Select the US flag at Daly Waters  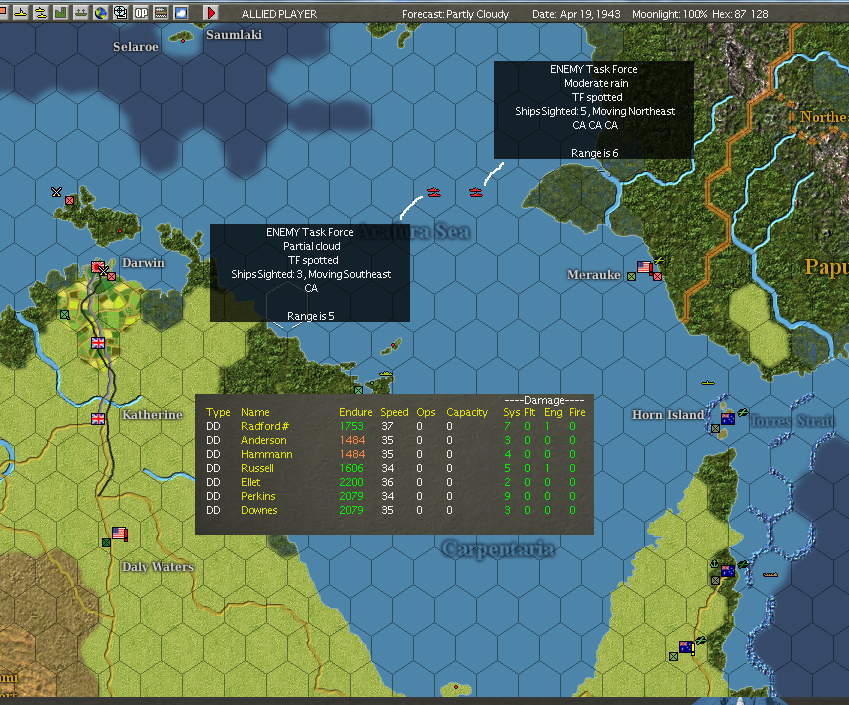point(120,533)
